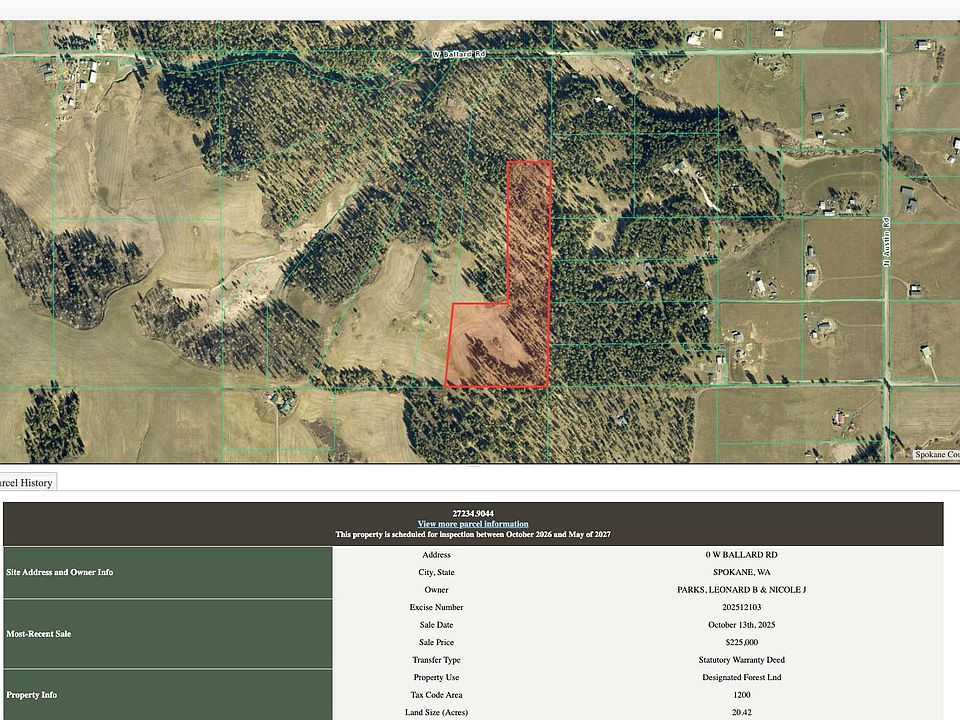
Task: Select tax code area value 1200
Action: (x=741, y=695)
